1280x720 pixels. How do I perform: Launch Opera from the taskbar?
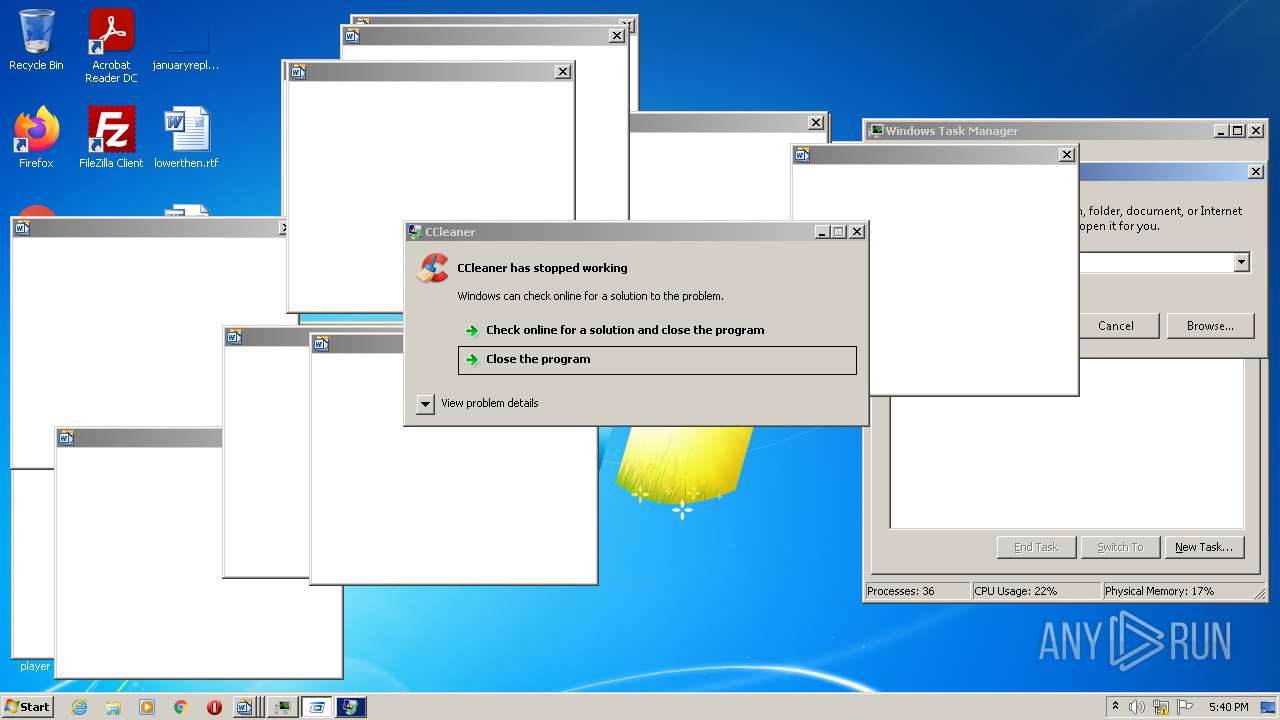point(214,707)
